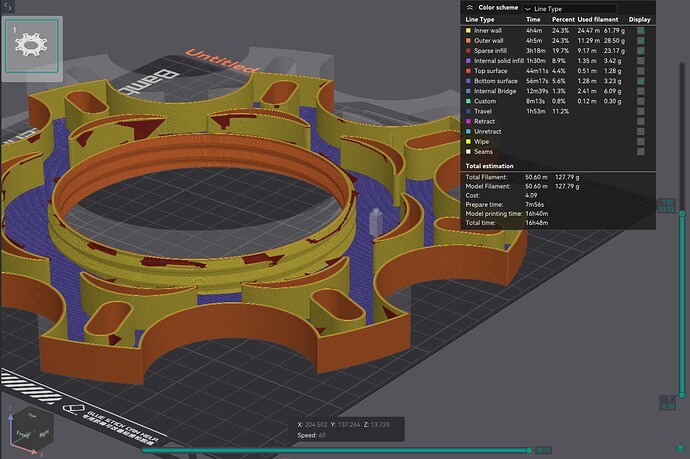Click the layer count label '170 13.72'
Viewport: 690px width, 459px height.
(x=667, y=206)
